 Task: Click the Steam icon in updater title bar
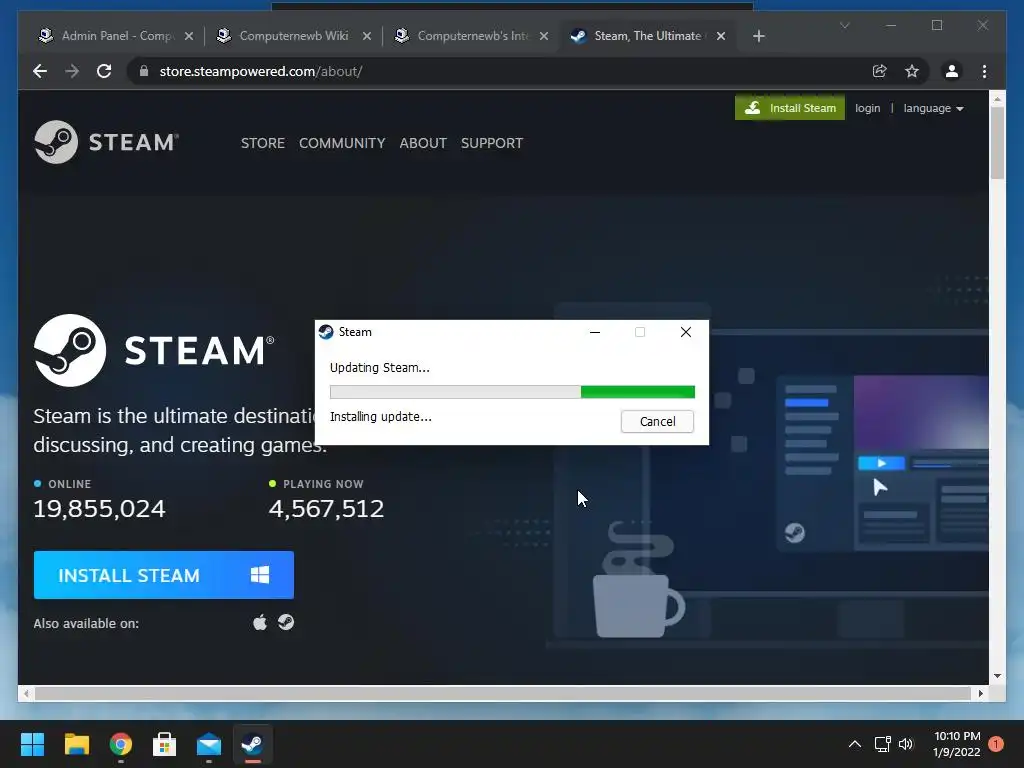[x=326, y=332]
